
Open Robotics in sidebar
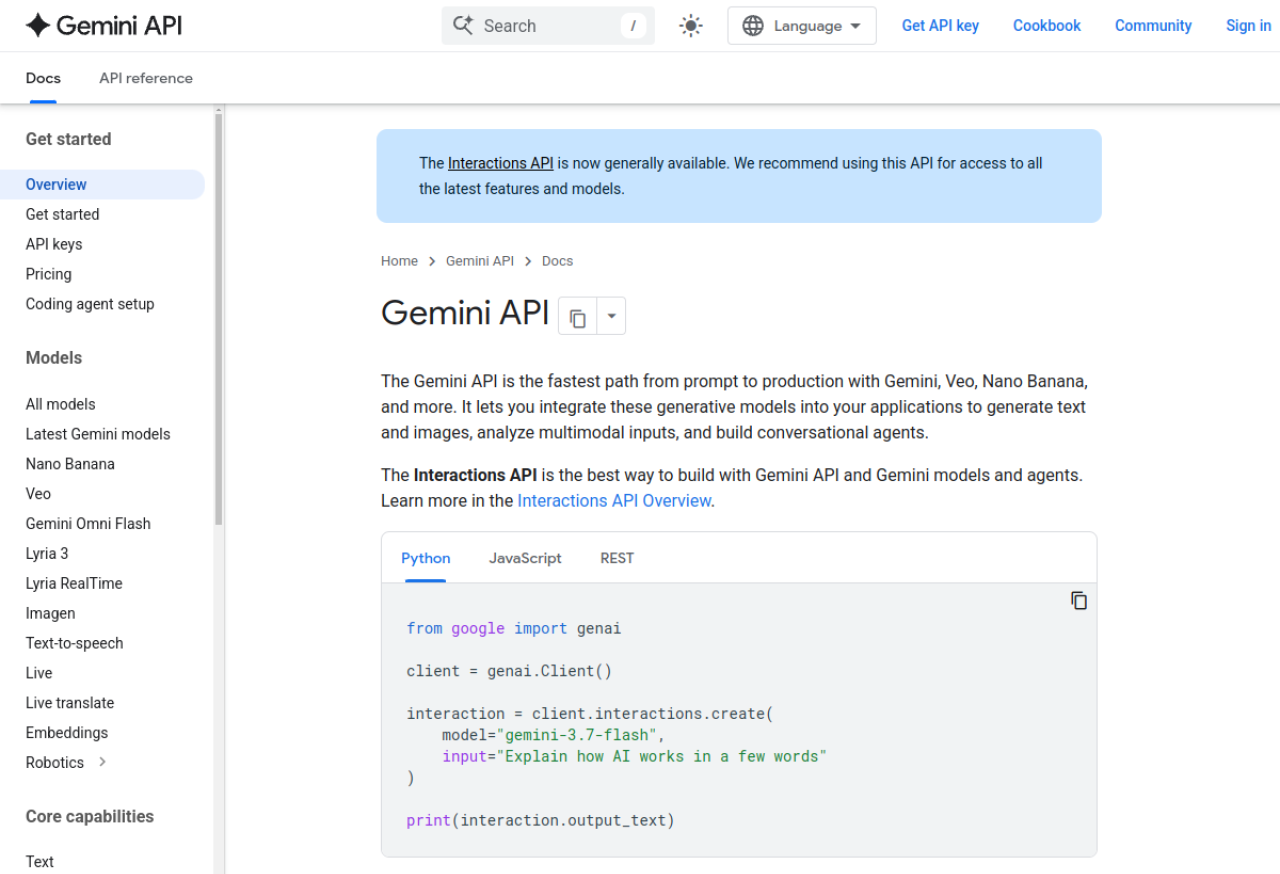pos(55,763)
